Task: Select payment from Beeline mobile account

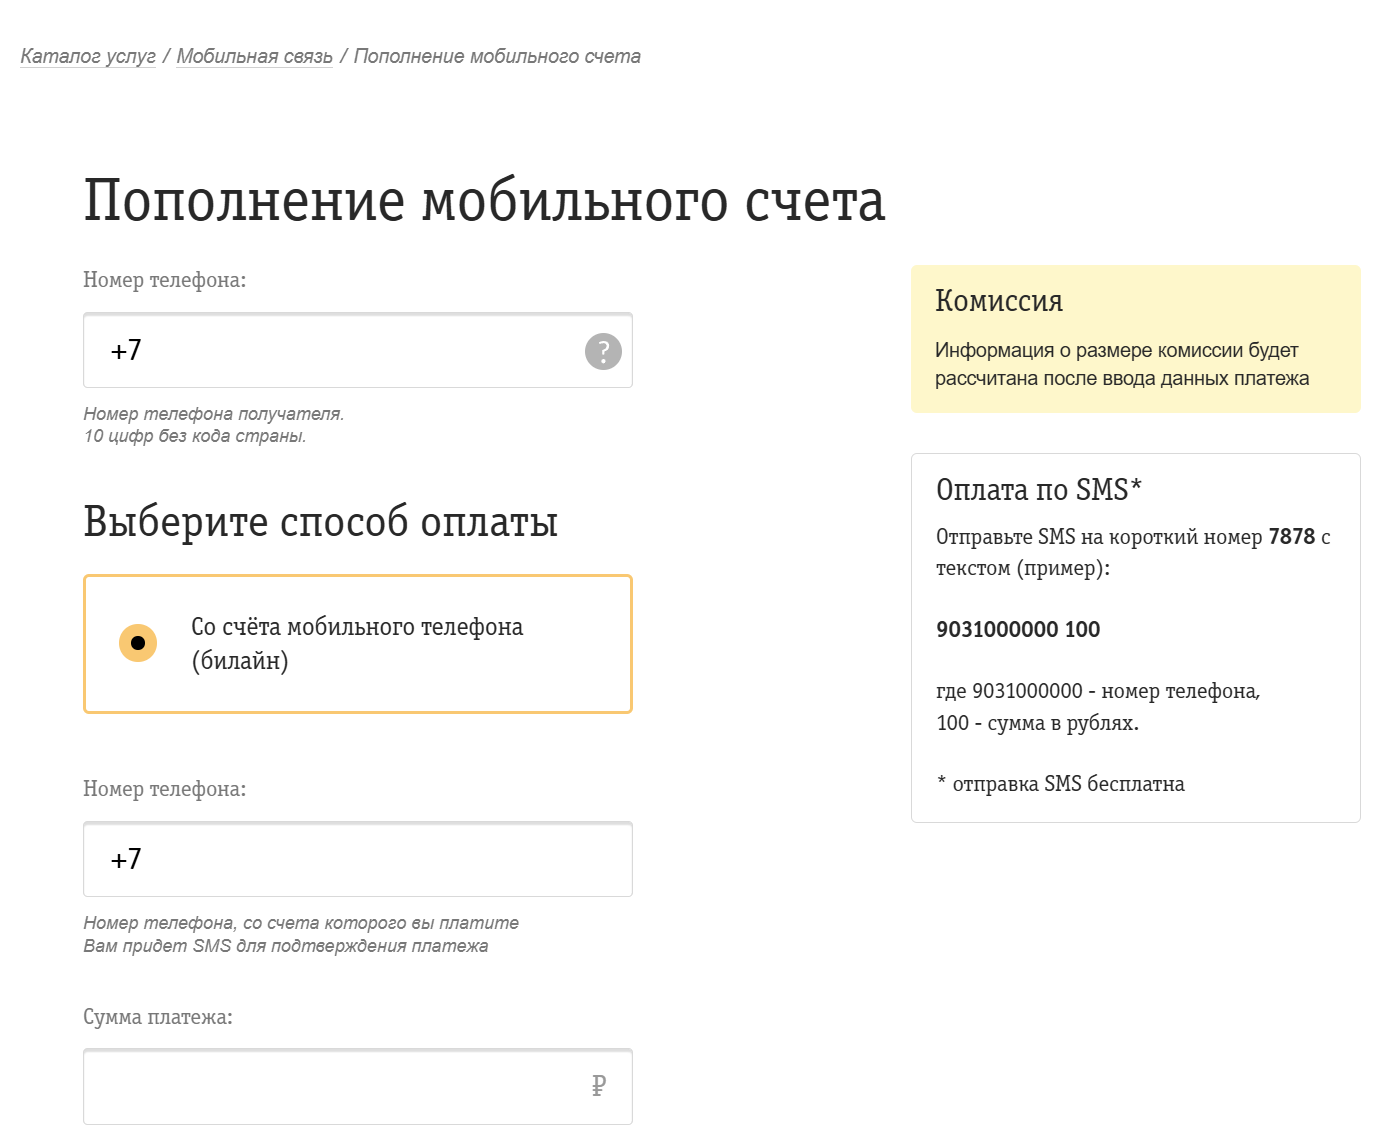Action: pos(138,644)
